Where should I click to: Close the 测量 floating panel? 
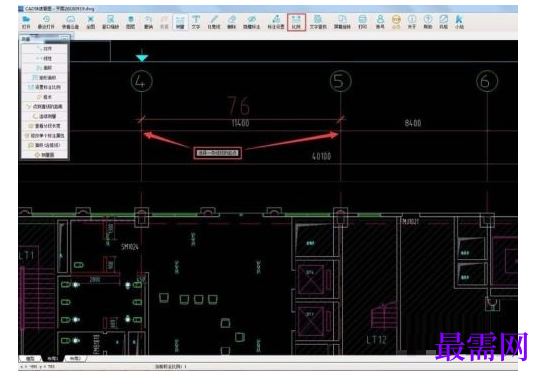pos(65,39)
